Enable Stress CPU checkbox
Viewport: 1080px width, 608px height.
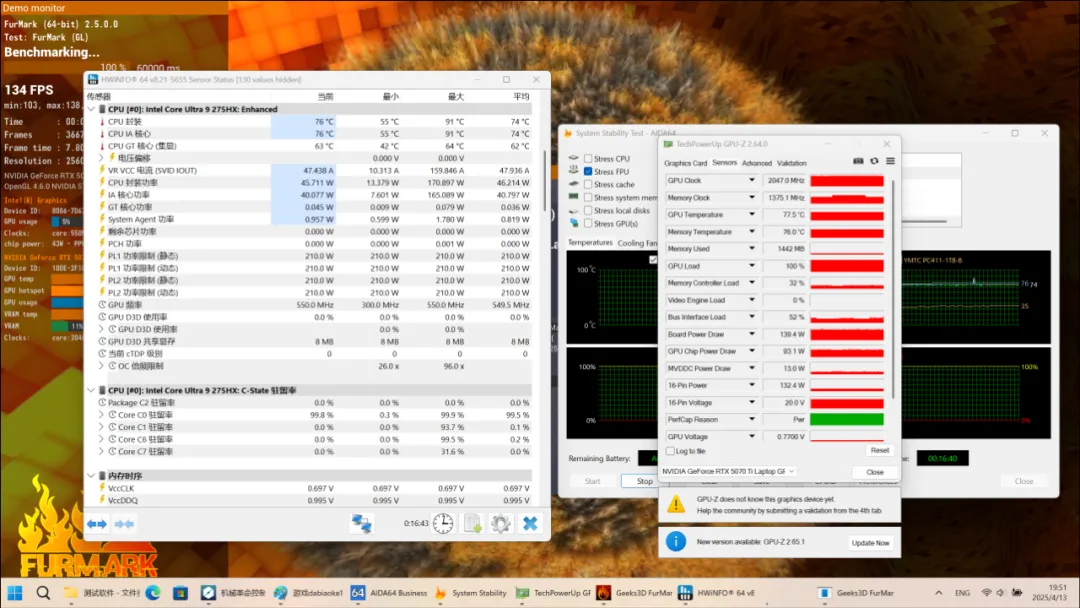pos(587,159)
